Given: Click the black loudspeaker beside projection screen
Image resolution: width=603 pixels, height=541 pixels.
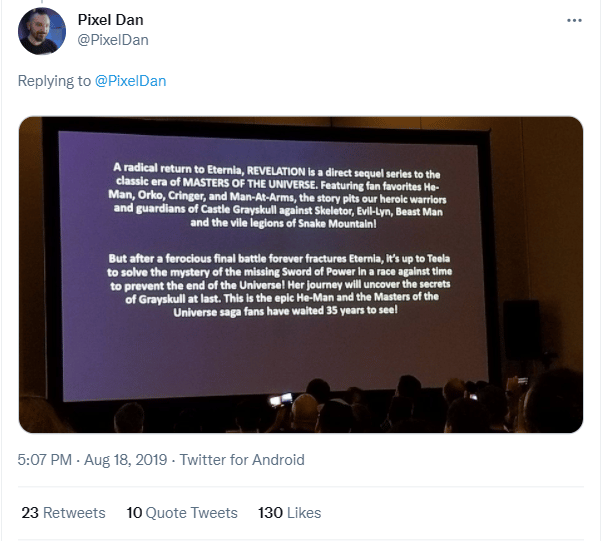Looking at the screenshot, I should [x=521, y=330].
